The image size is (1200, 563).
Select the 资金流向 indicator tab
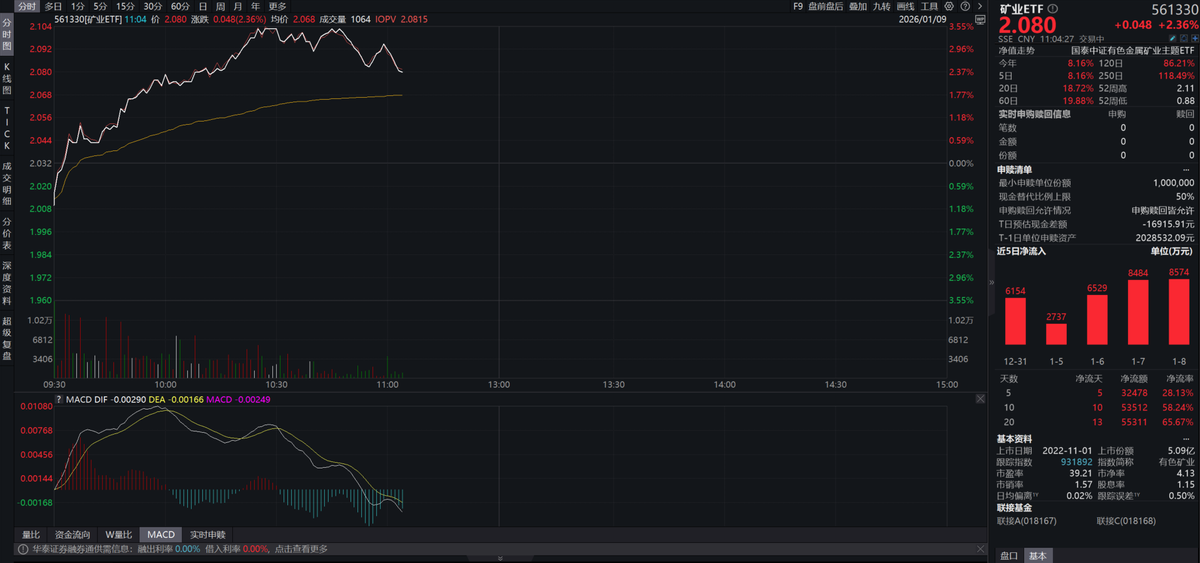coord(72,535)
